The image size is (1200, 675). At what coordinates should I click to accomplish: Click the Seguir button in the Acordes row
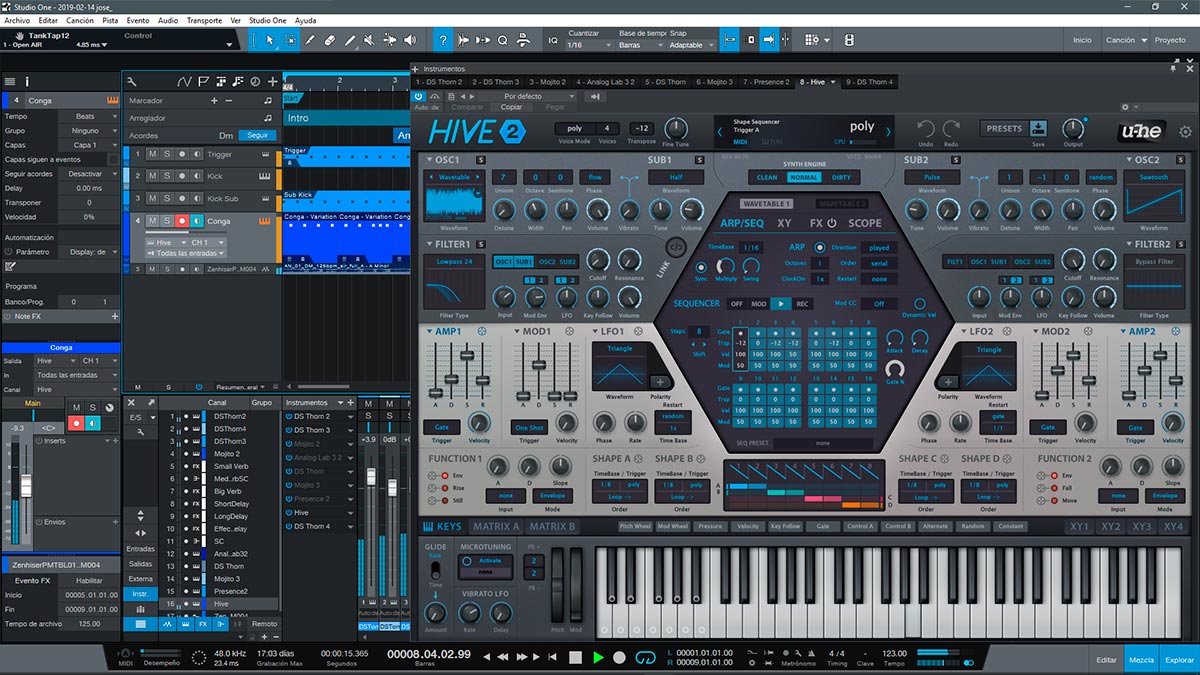[257, 135]
